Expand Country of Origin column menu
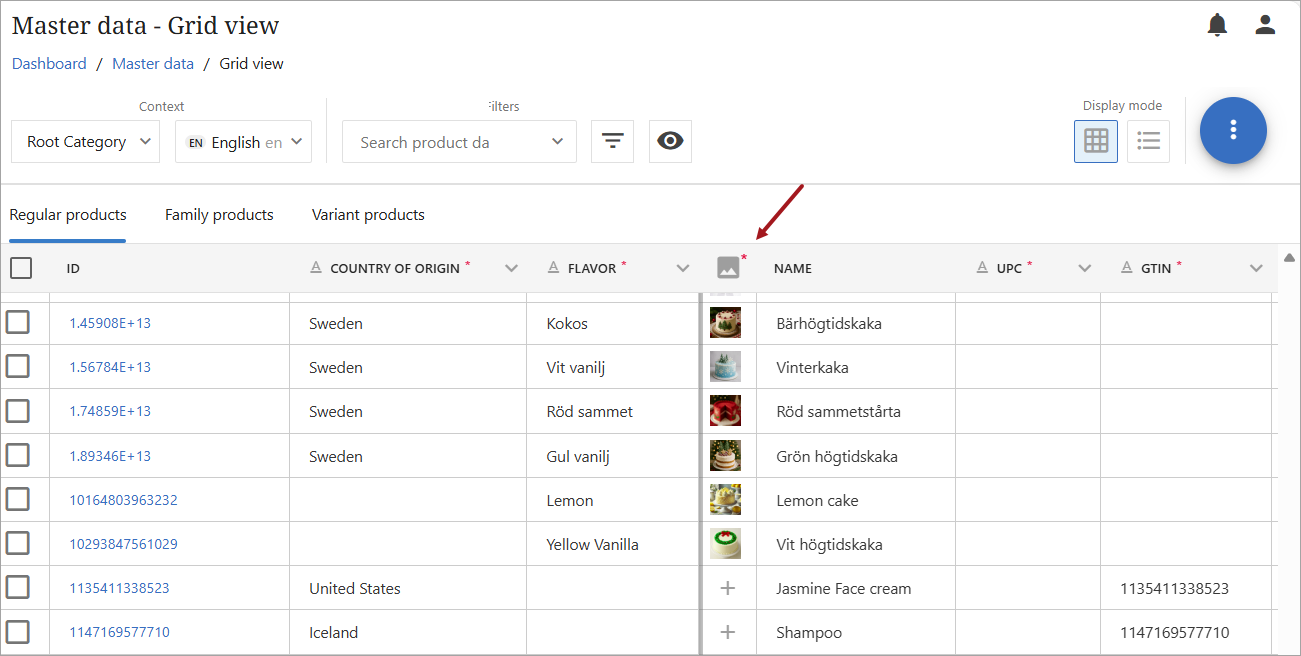Image resolution: width=1301 pixels, height=656 pixels. [x=511, y=268]
